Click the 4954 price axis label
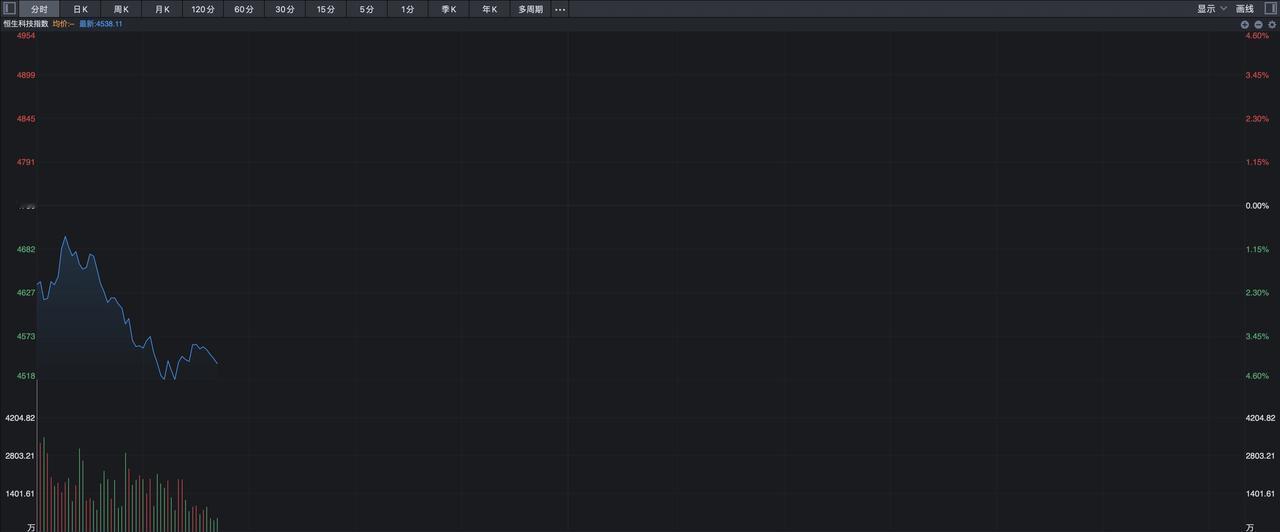1280x532 pixels. 26,36
